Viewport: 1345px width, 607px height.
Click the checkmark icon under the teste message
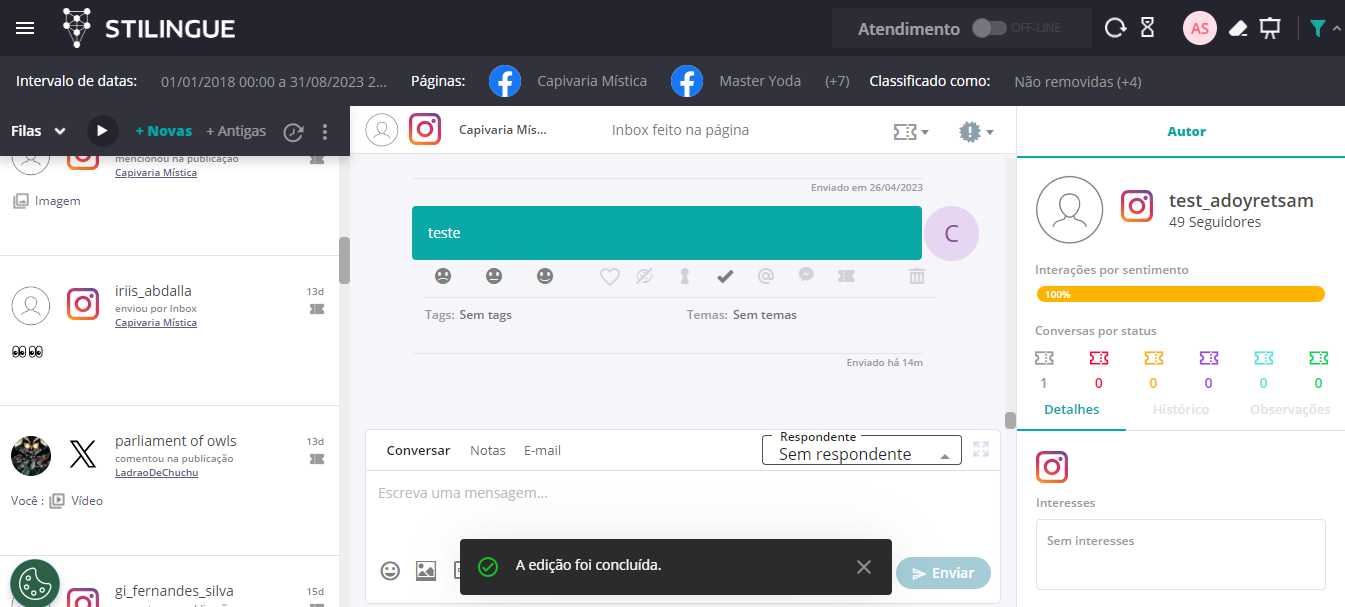(725, 276)
